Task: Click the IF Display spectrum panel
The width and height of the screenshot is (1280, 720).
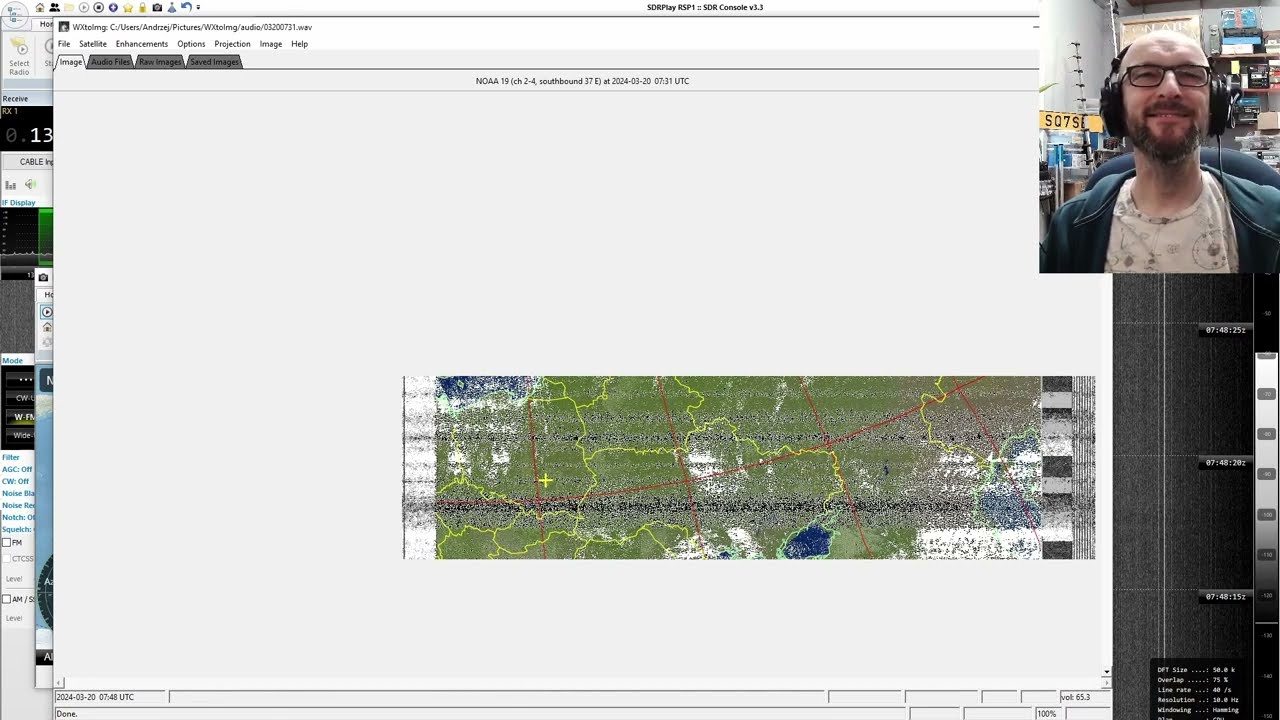Action: pos(27,238)
